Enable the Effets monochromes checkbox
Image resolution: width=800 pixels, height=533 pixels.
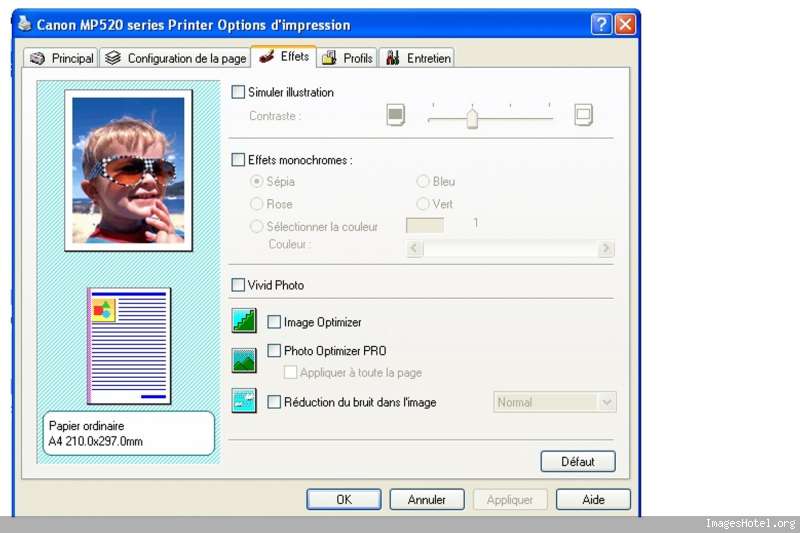pyautogui.click(x=238, y=160)
